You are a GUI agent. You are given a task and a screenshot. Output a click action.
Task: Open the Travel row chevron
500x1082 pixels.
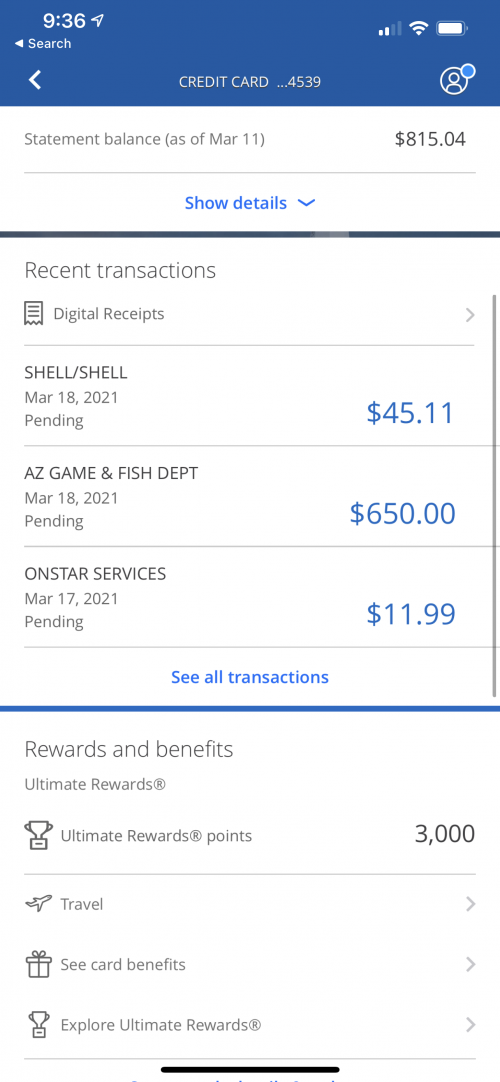tap(470, 904)
